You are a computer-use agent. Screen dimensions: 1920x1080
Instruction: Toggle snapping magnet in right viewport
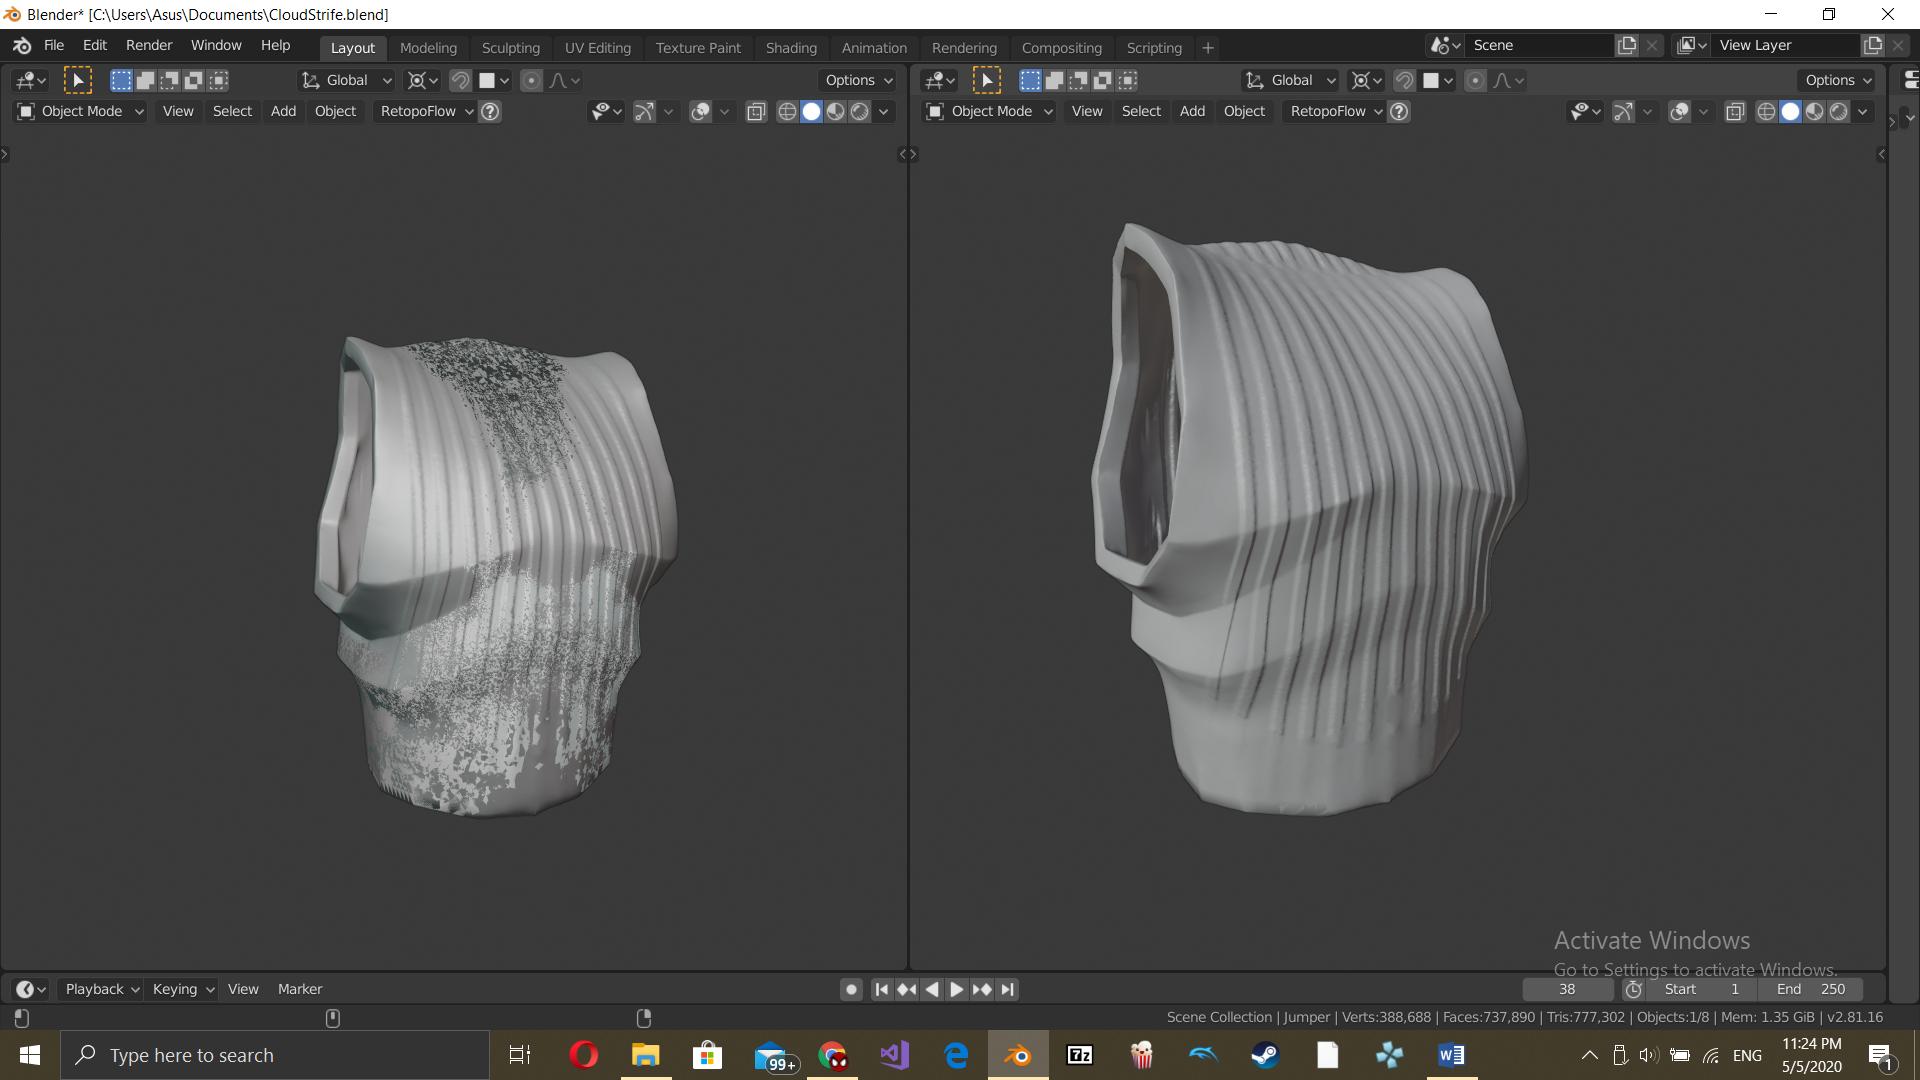point(1404,80)
